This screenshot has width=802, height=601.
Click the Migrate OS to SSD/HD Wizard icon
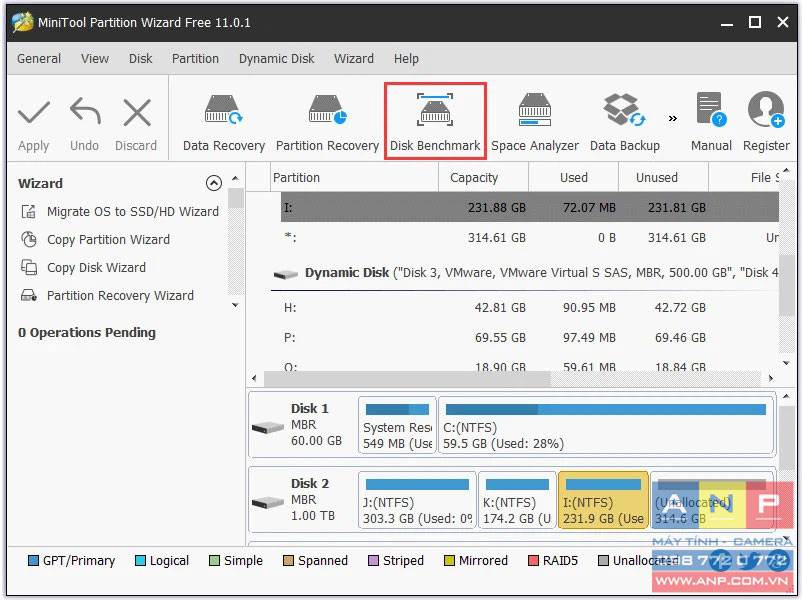click(x=29, y=211)
